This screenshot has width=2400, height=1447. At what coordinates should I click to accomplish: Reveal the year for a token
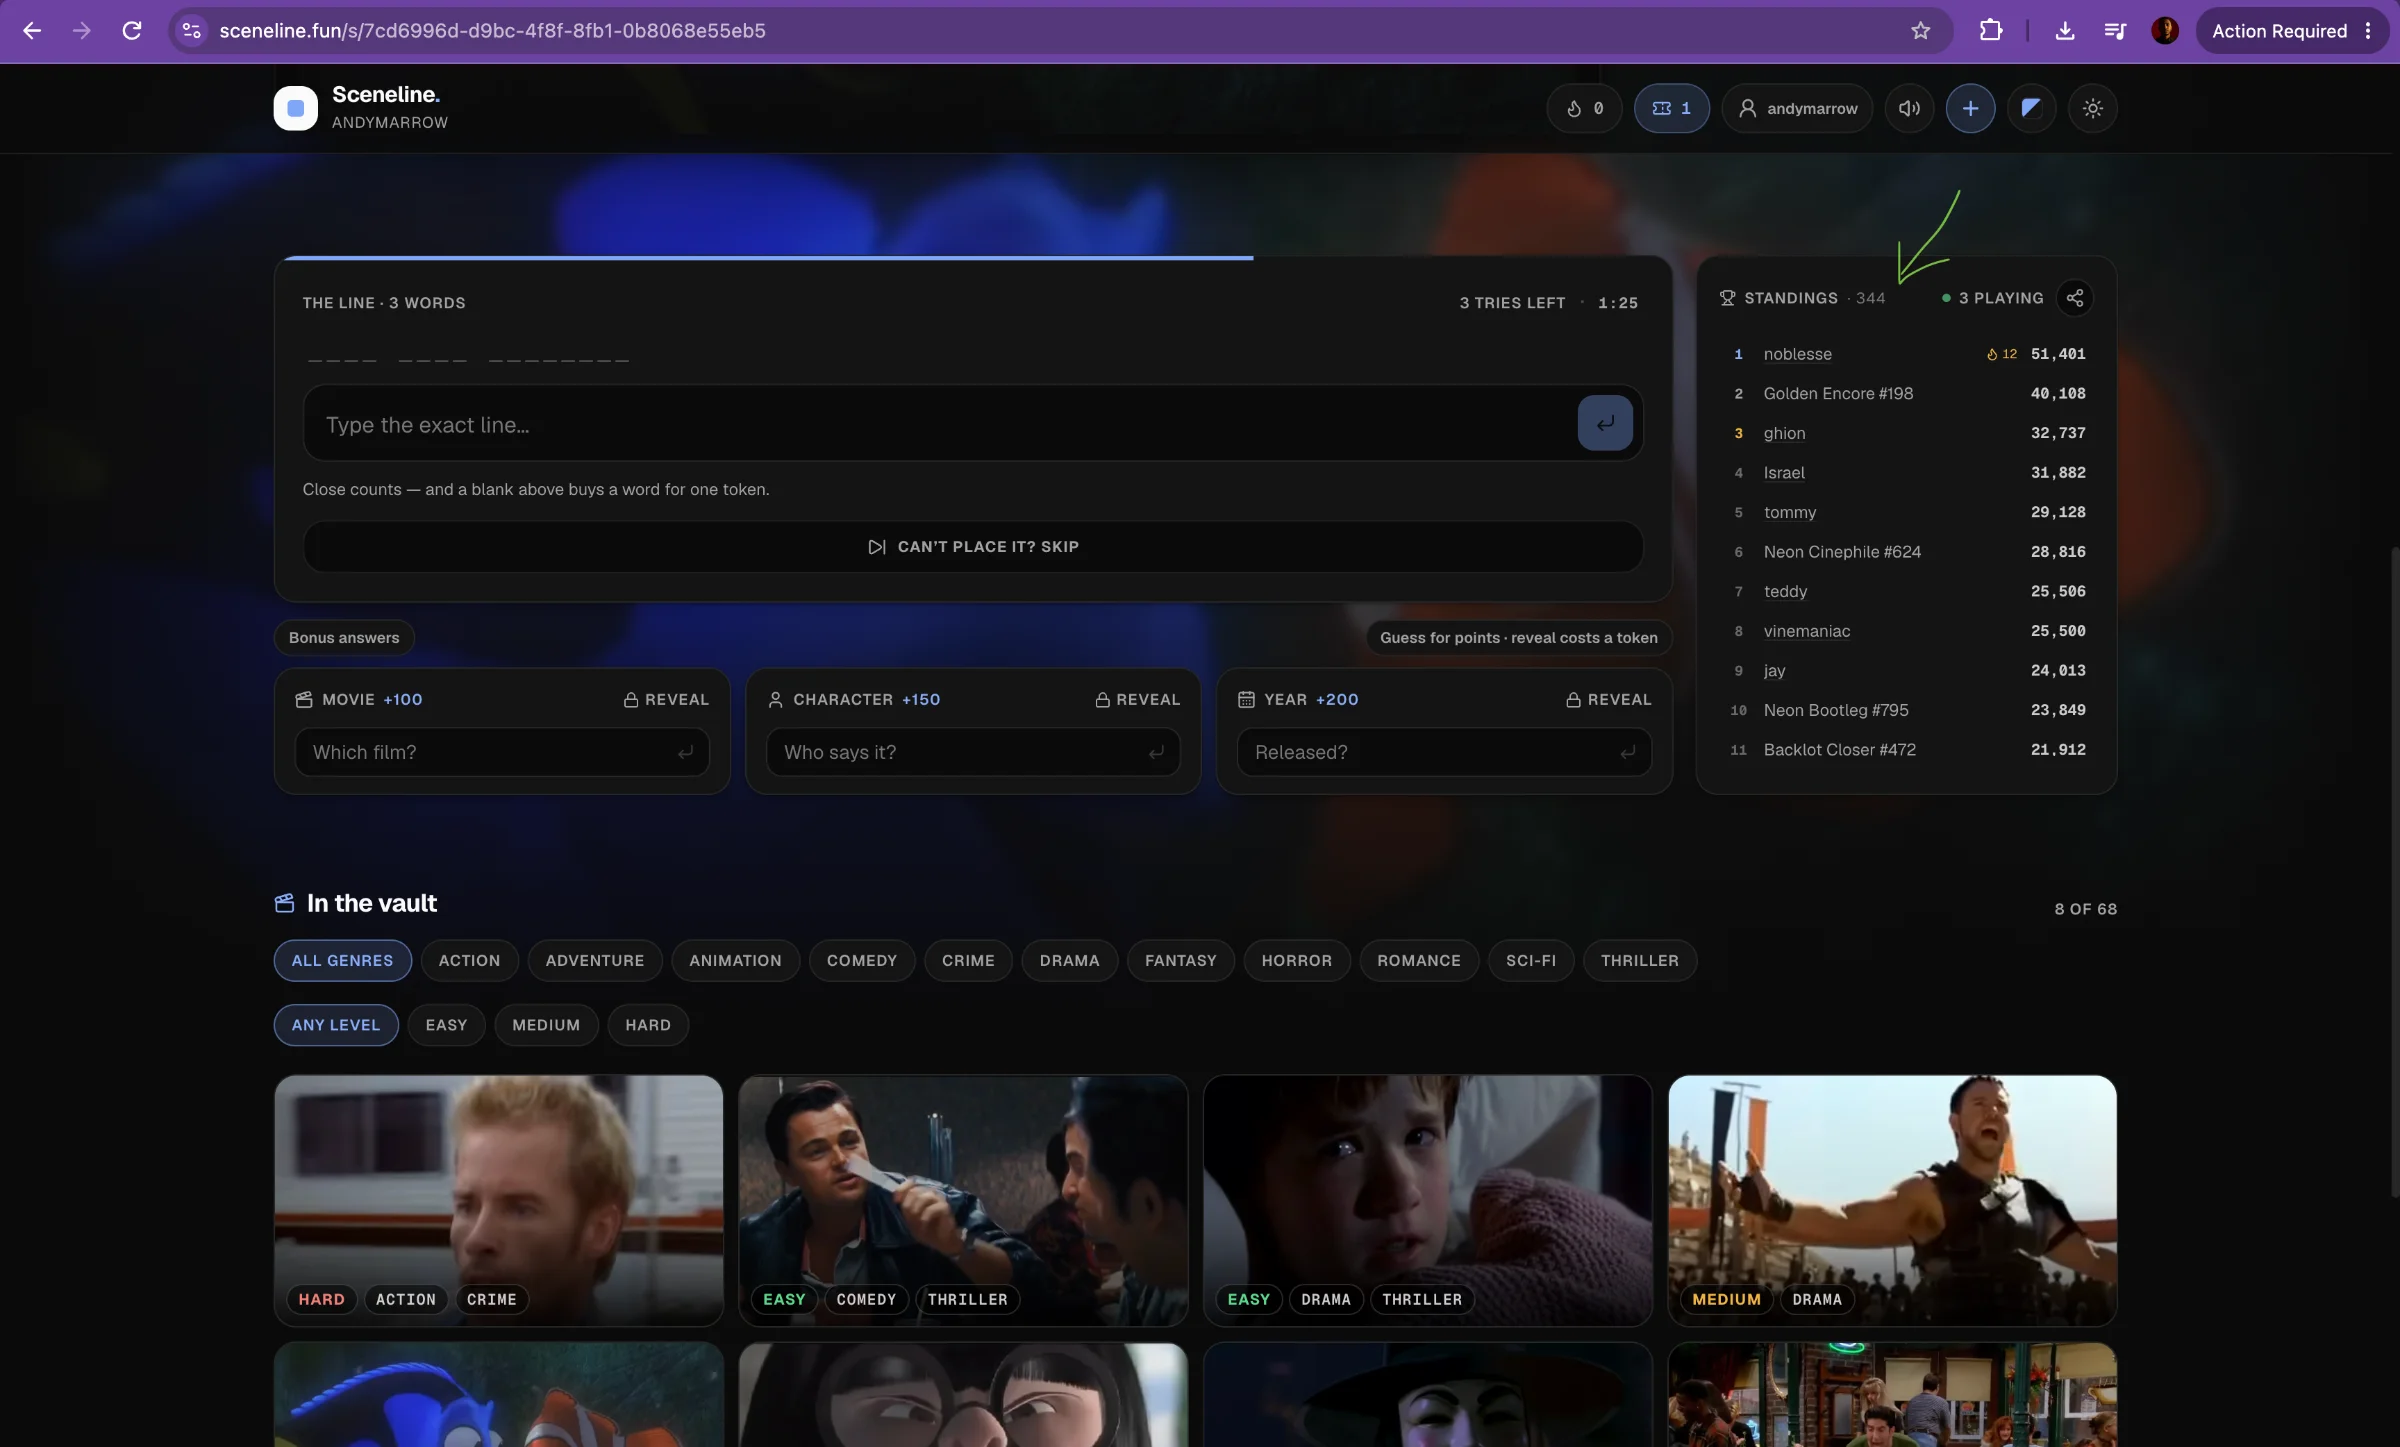coord(1608,699)
